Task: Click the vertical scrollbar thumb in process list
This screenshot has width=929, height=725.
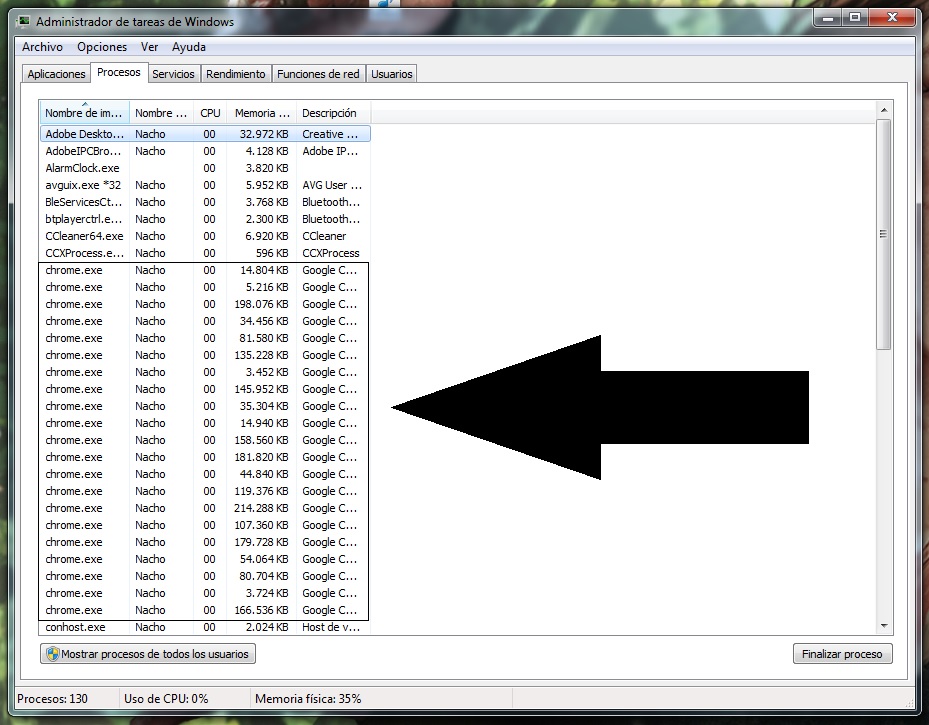Action: (x=883, y=234)
